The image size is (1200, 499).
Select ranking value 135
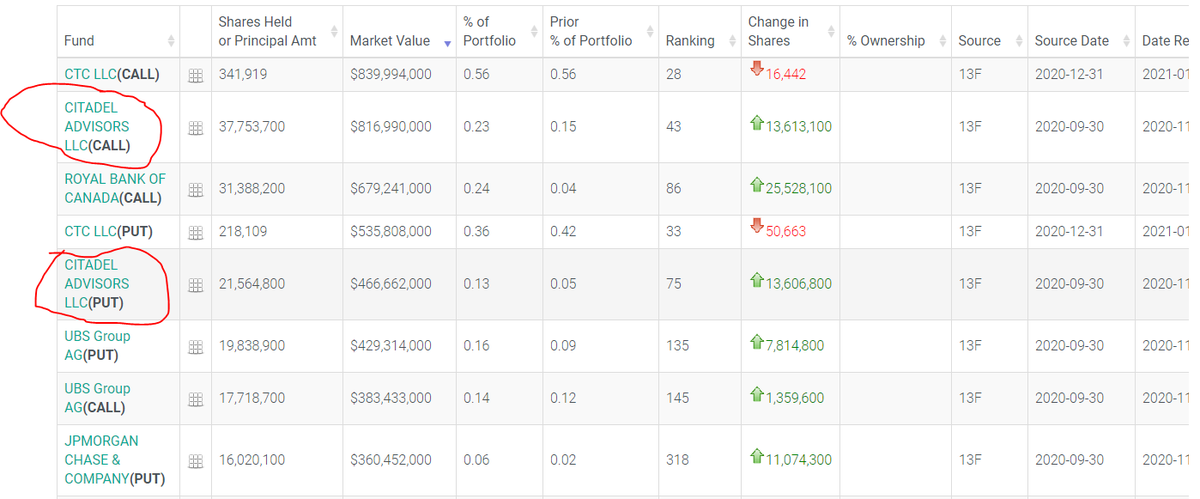677,345
